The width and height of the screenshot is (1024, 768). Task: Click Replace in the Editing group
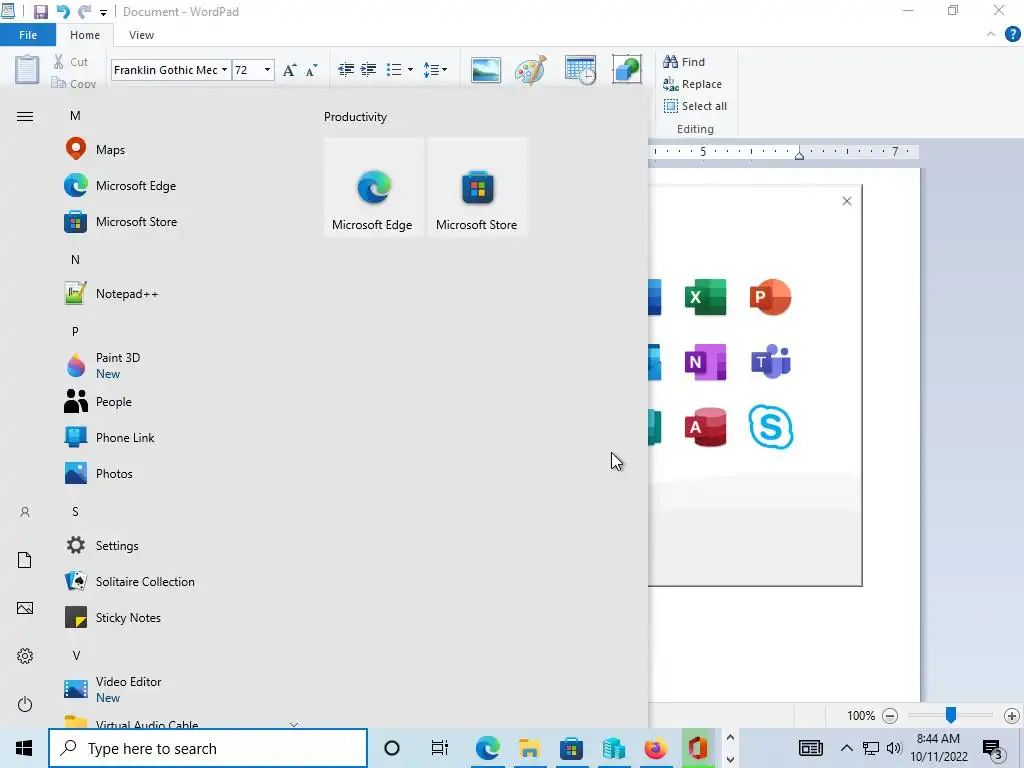[x=692, y=84]
